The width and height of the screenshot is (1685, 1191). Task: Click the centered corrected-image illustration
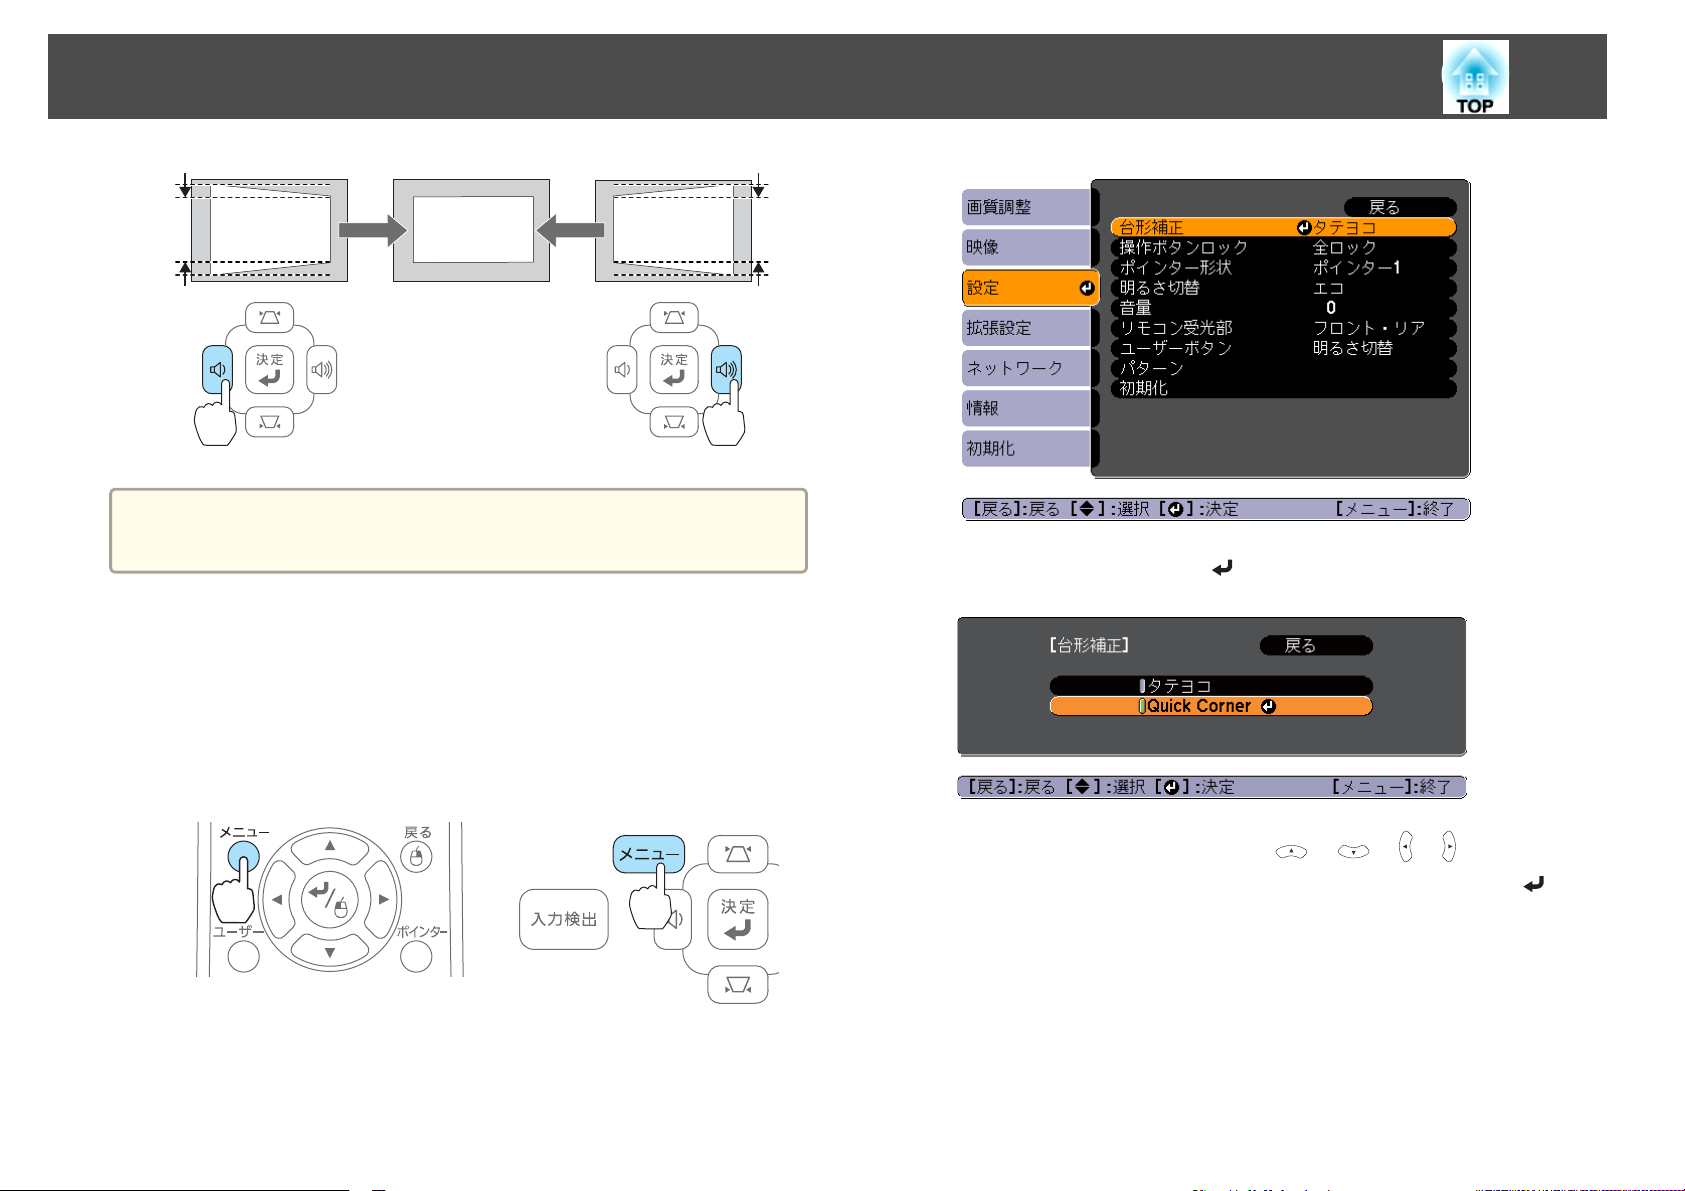coord(472,230)
